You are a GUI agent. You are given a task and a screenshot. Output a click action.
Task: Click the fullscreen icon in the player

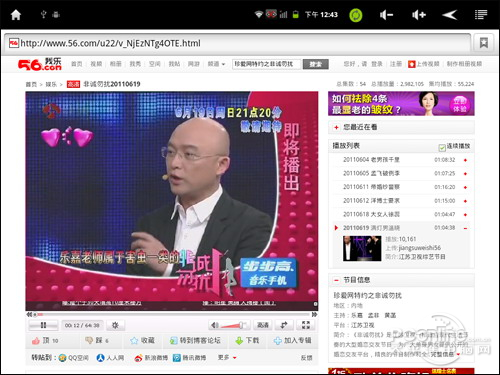[306, 325]
